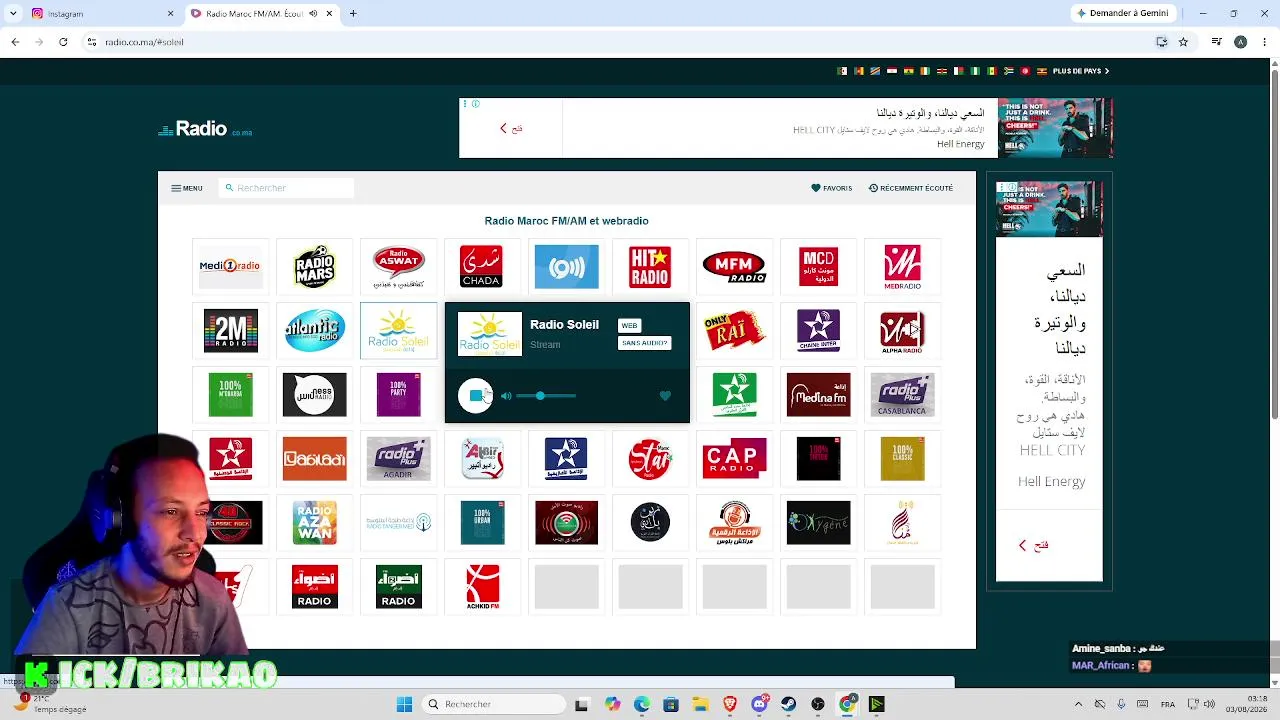
Task: Open the Windows Start menu
Action: (404, 704)
